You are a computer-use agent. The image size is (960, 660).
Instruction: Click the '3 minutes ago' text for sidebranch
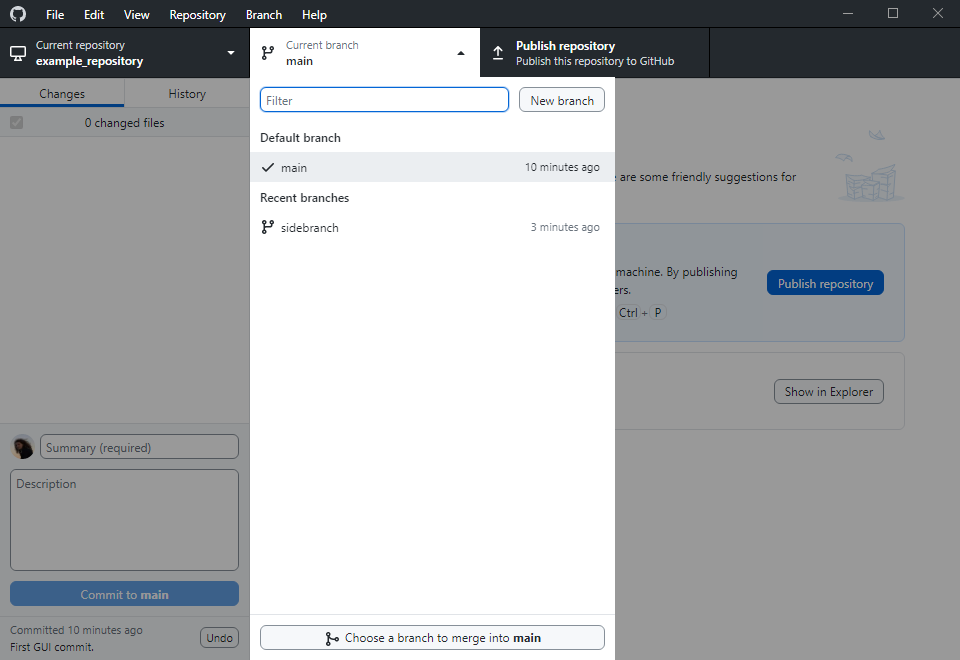[565, 227]
